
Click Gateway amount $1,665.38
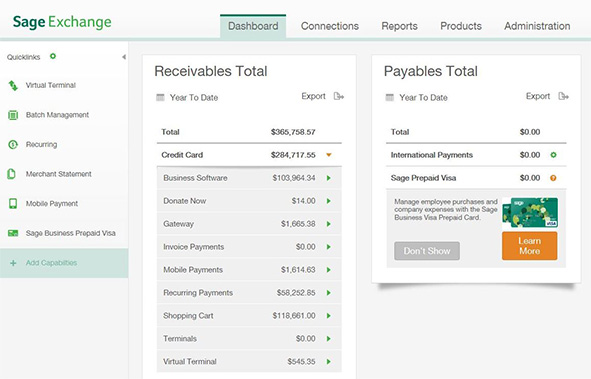point(298,224)
